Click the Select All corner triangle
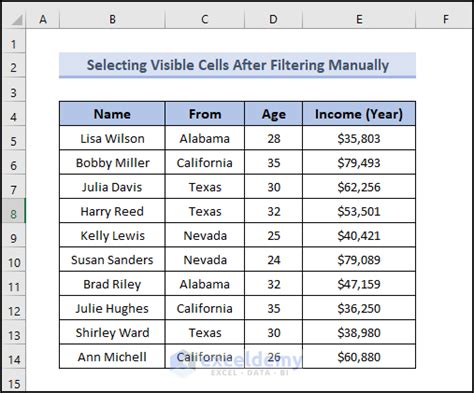The width and height of the screenshot is (474, 393). coord(15,19)
